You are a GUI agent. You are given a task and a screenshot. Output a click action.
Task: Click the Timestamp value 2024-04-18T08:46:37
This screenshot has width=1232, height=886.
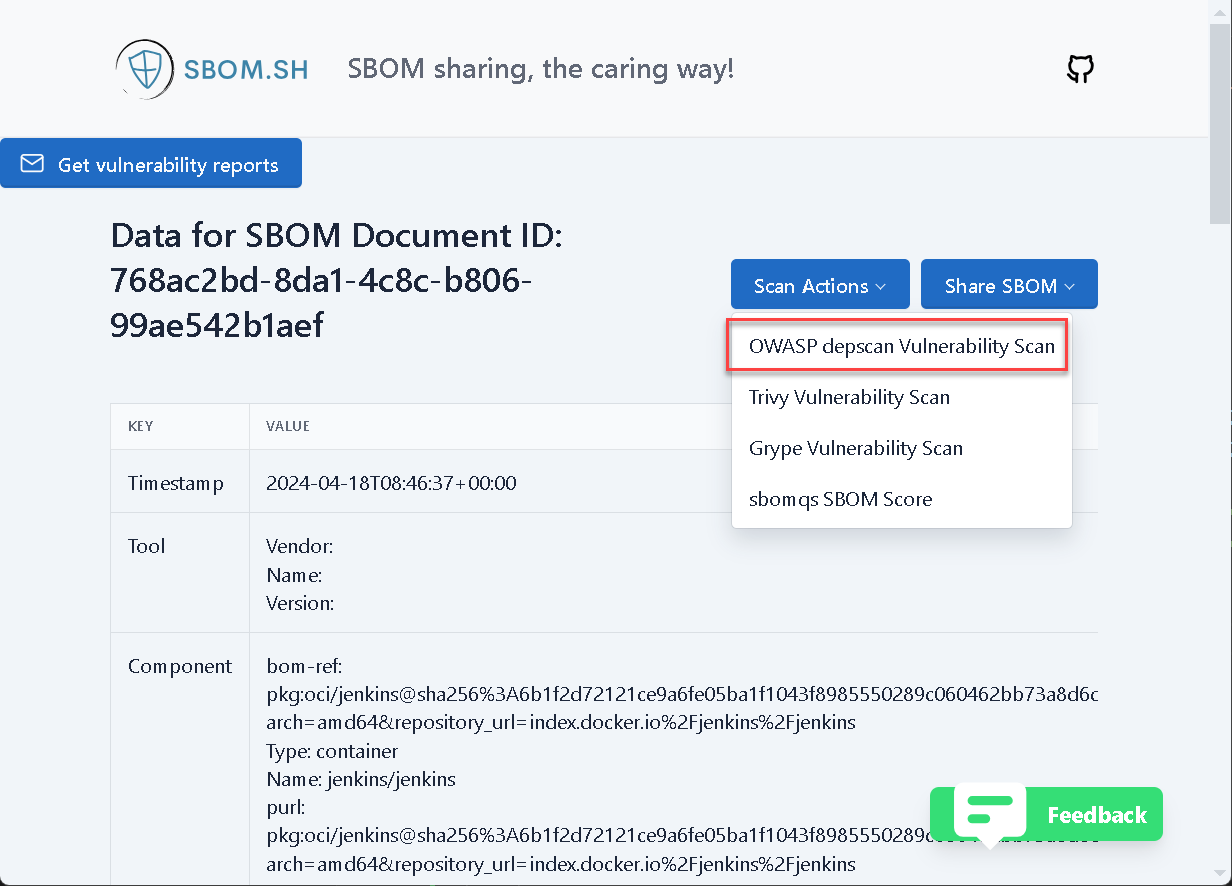pos(391,483)
